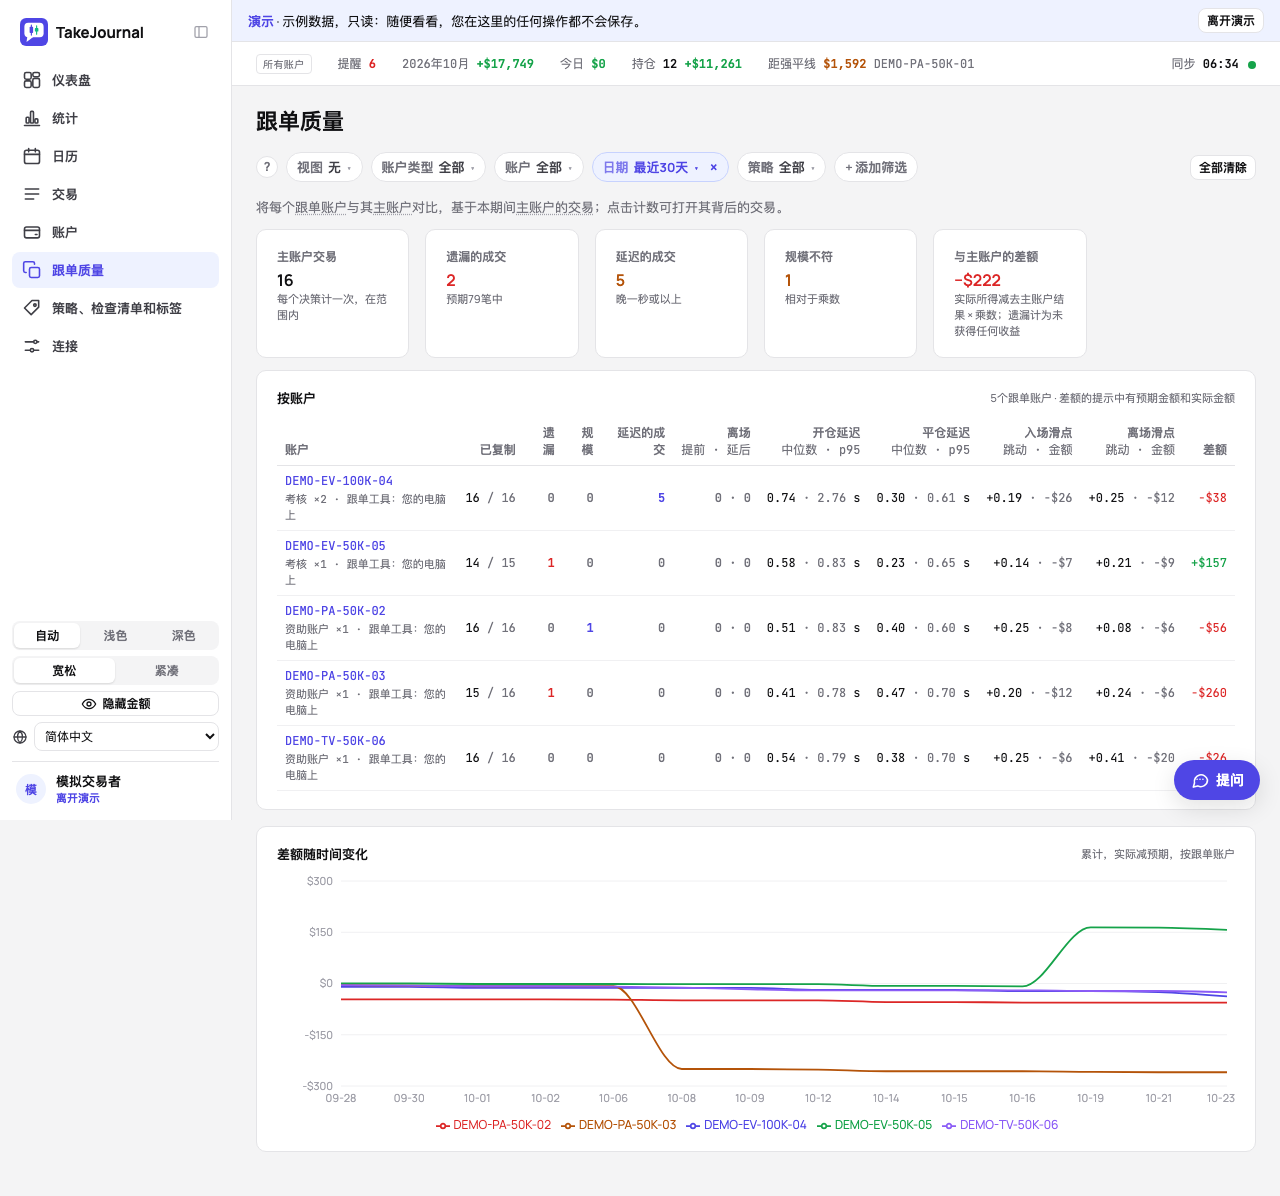
Task: Open 仪表盘 dashboard icon in sidebar
Action: [x=32, y=80]
